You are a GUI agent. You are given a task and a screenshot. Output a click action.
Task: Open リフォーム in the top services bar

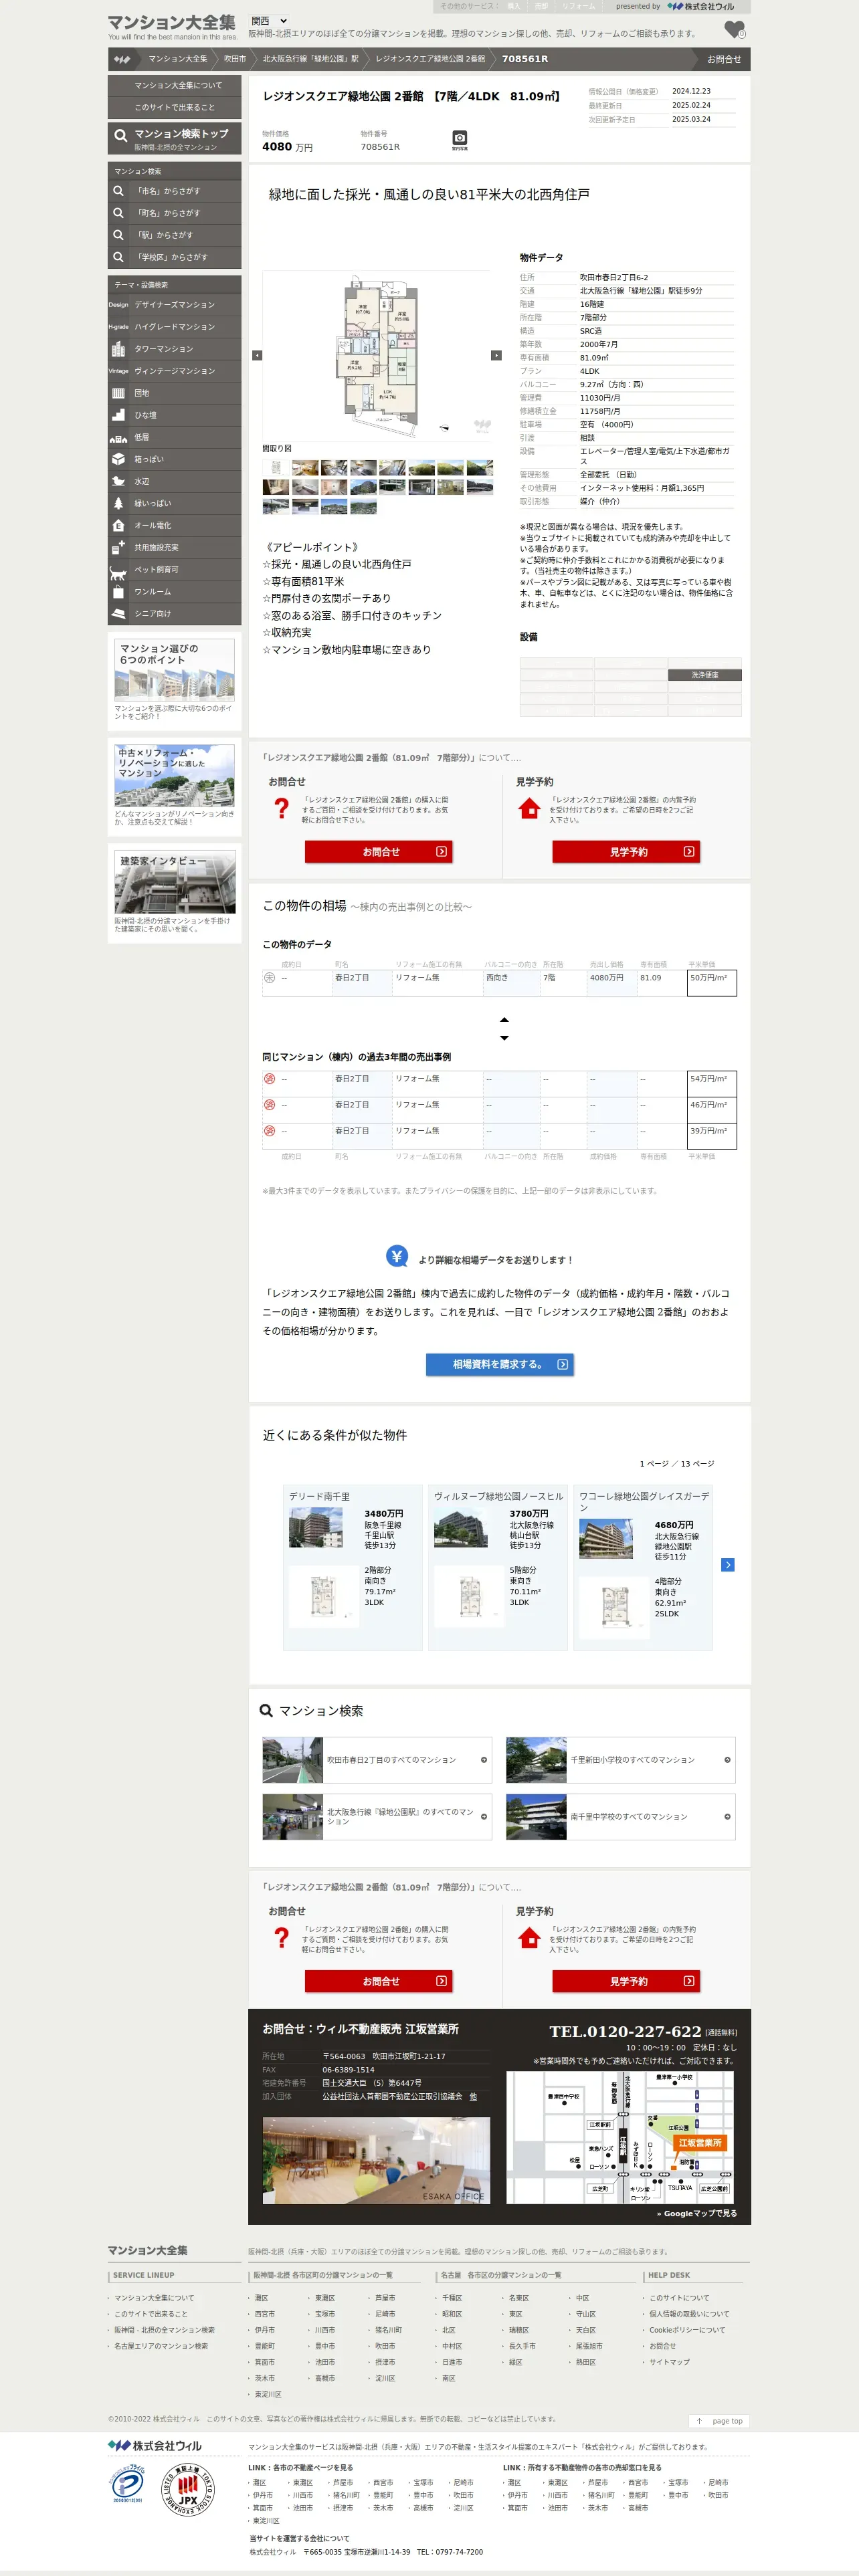578,6
